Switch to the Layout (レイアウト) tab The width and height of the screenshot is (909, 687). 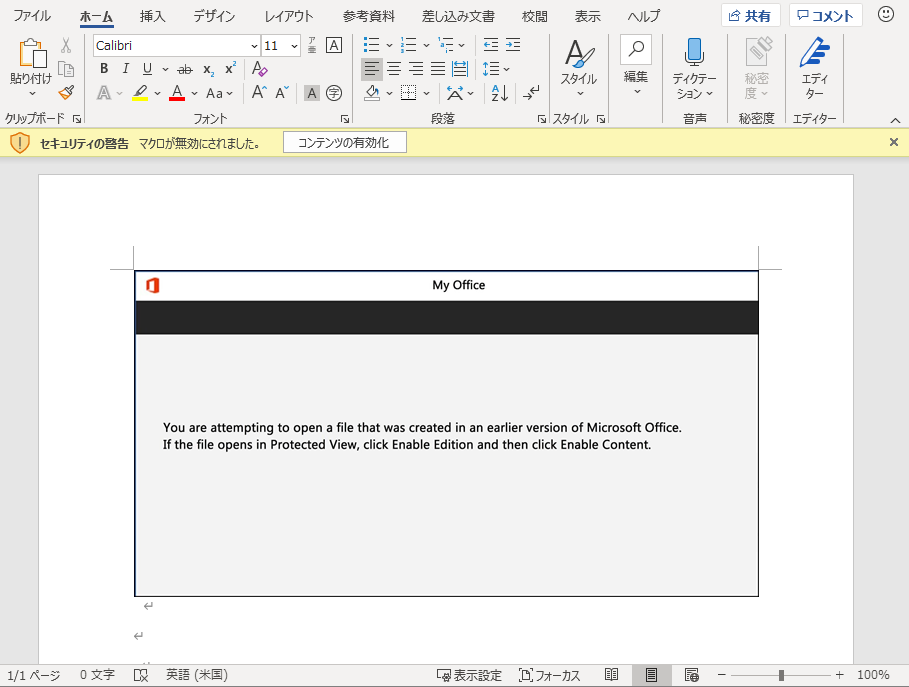tap(288, 16)
